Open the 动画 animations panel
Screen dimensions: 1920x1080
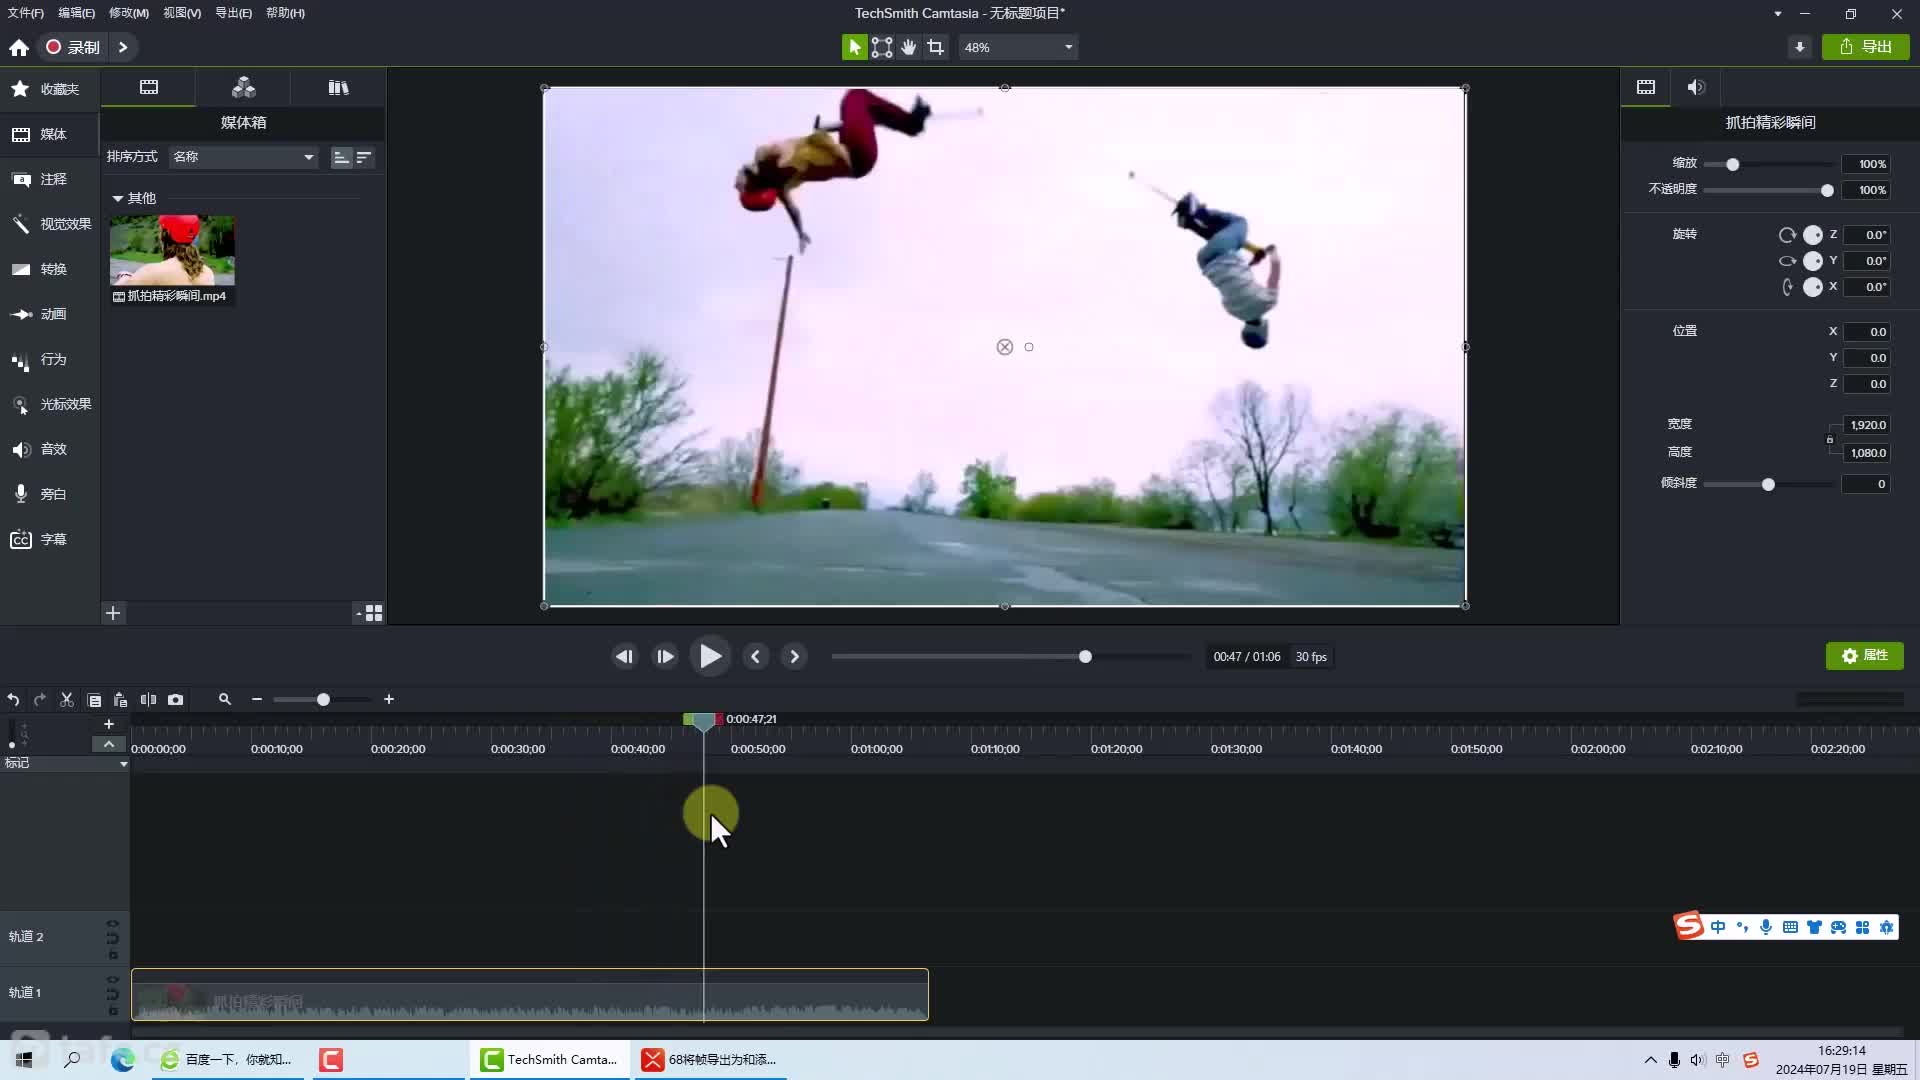click(x=50, y=314)
